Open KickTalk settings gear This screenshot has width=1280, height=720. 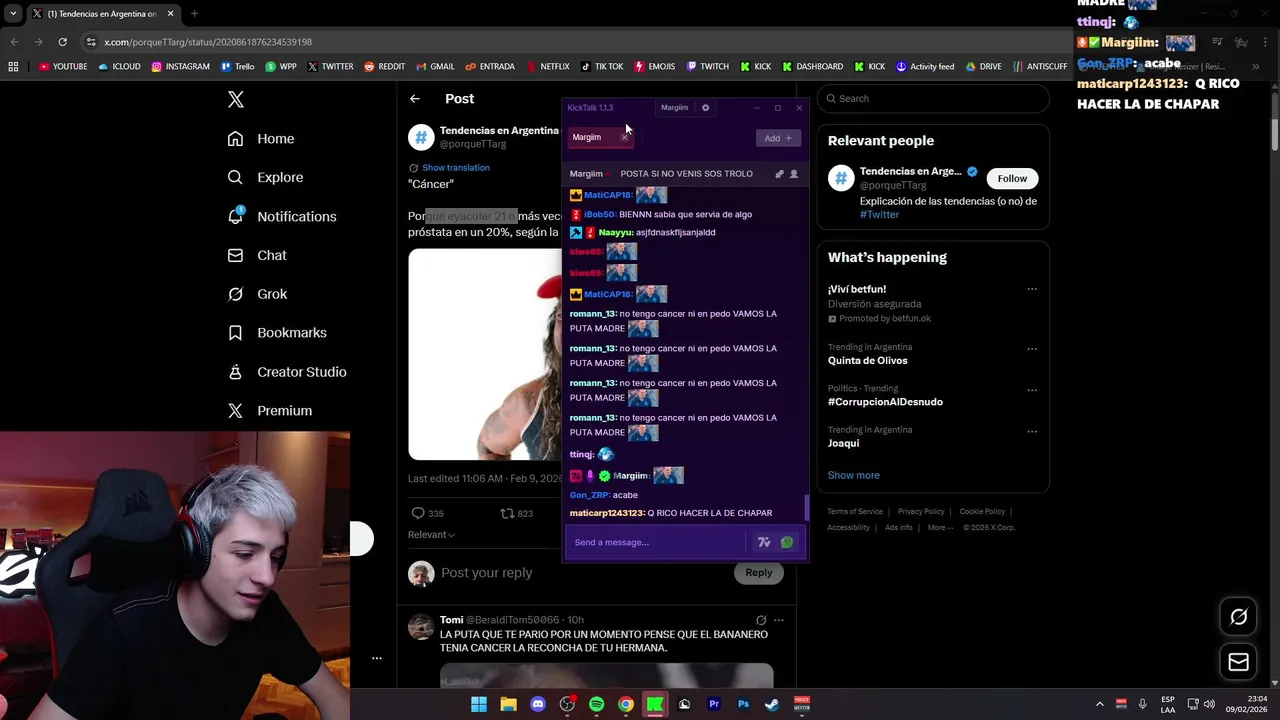coord(705,108)
